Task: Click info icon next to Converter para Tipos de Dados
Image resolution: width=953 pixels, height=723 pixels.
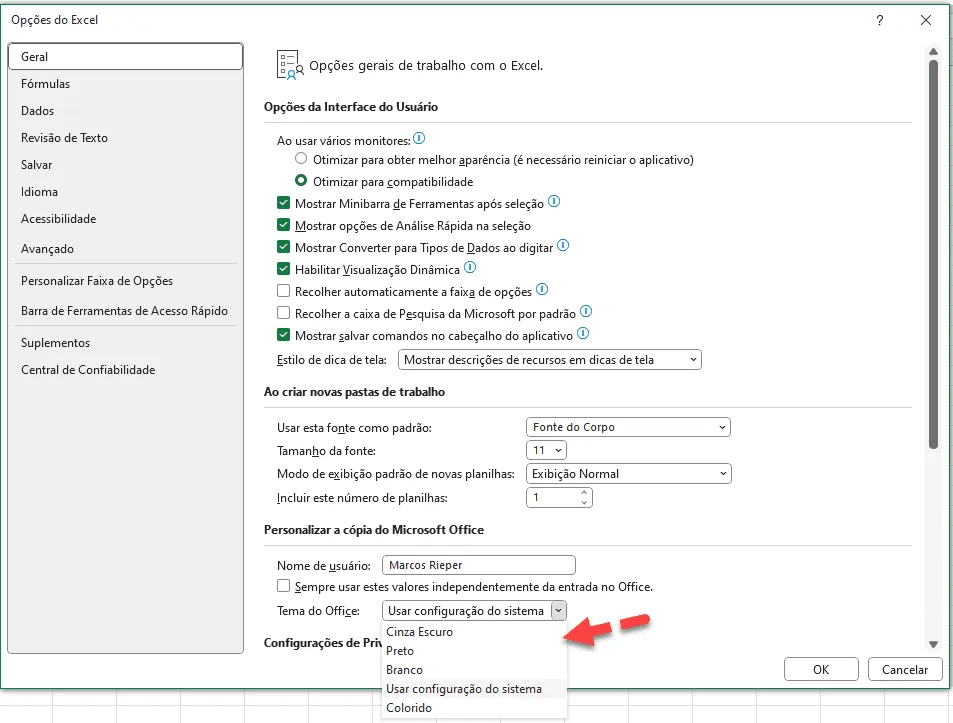Action: point(563,245)
